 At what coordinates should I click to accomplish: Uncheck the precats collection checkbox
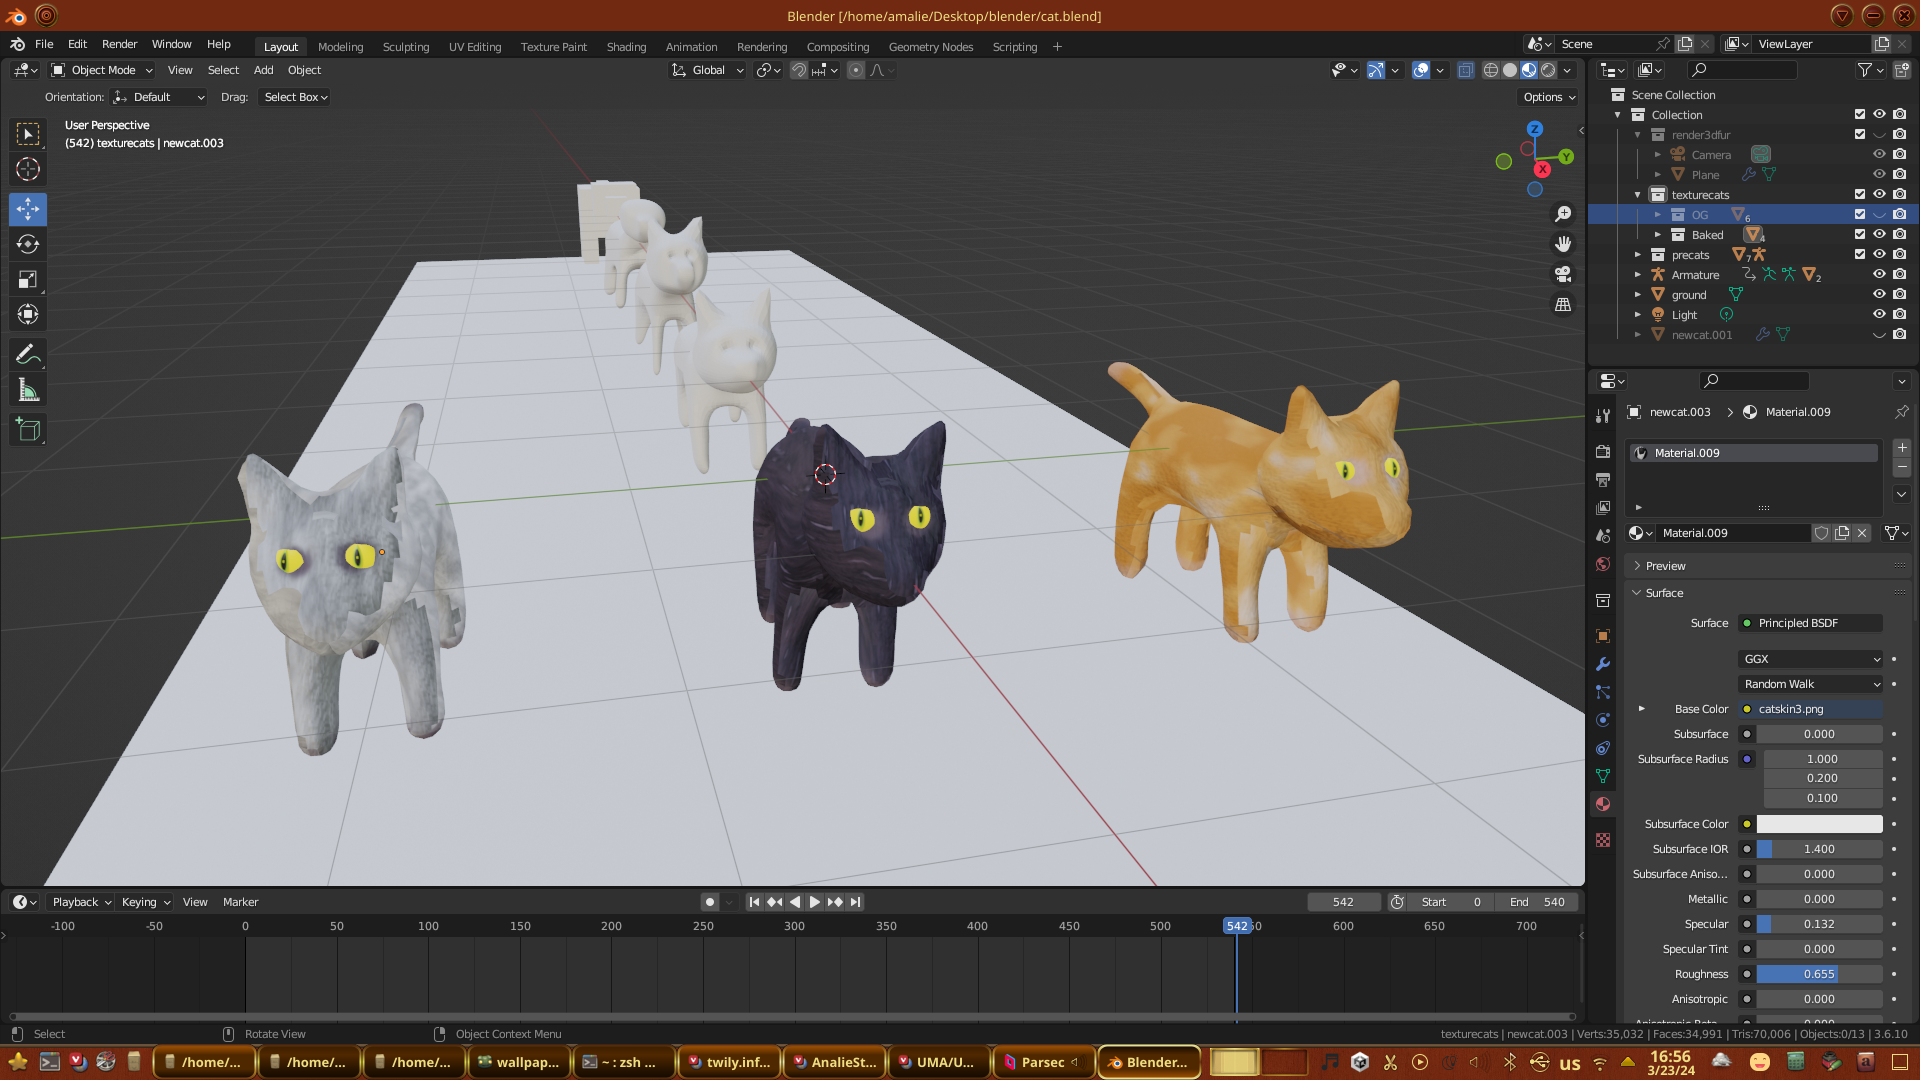click(1860, 254)
